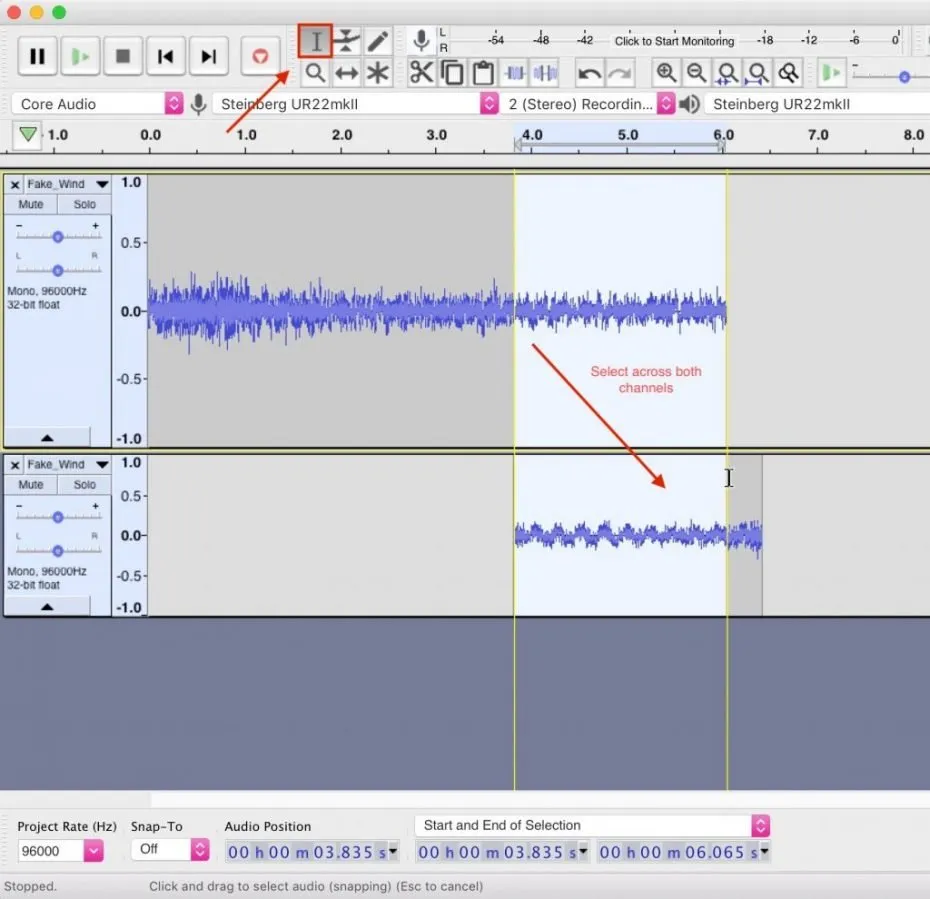Select the Time Shift tool
This screenshot has height=899, width=930.
(347, 72)
